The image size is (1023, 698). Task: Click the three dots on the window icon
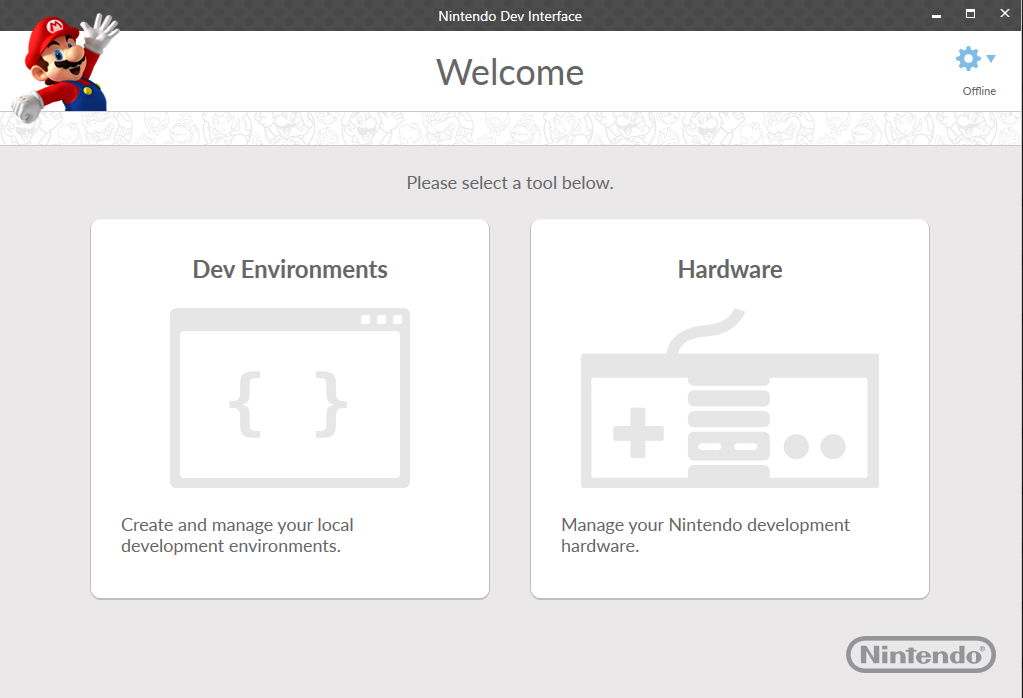tap(382, 319)
